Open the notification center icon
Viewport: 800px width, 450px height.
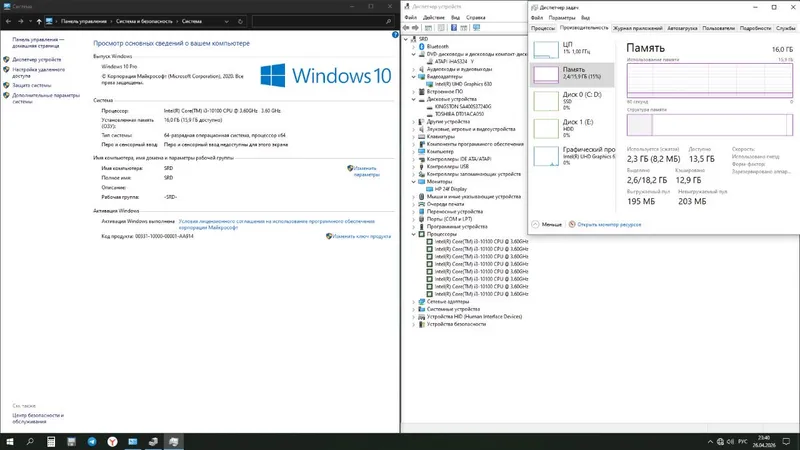tap(786, 442)
